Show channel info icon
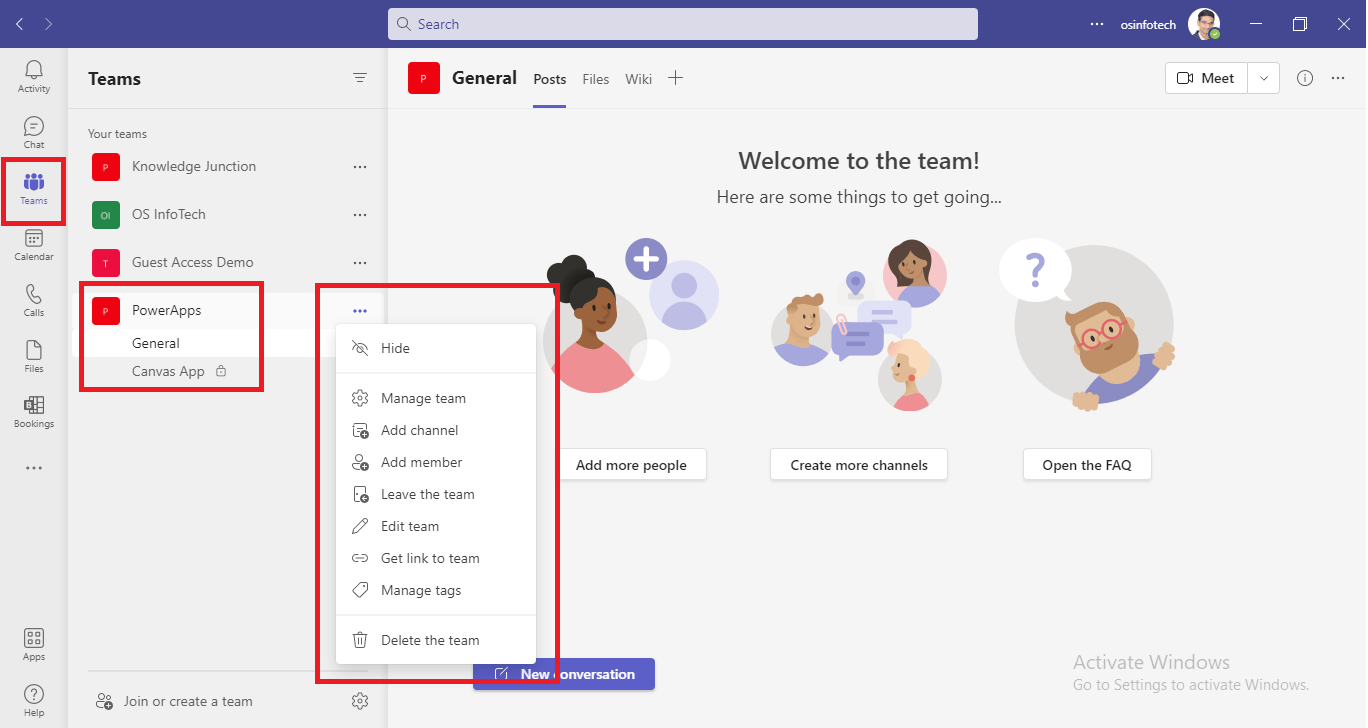1368x728 pixels. 1305,78
